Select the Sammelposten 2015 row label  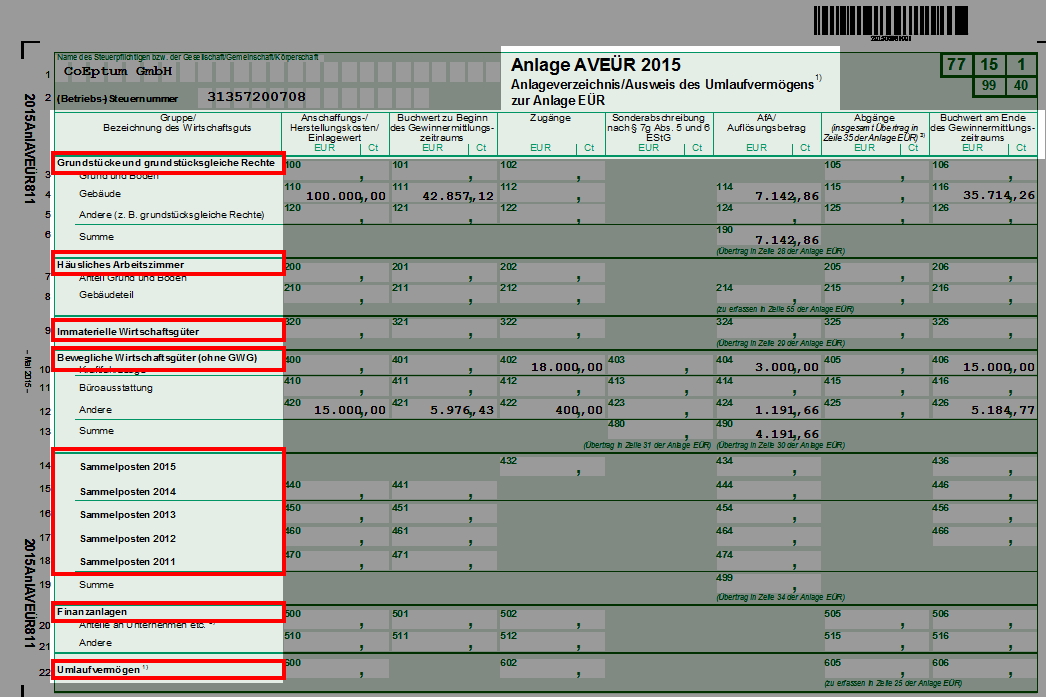tap(126, 467)
